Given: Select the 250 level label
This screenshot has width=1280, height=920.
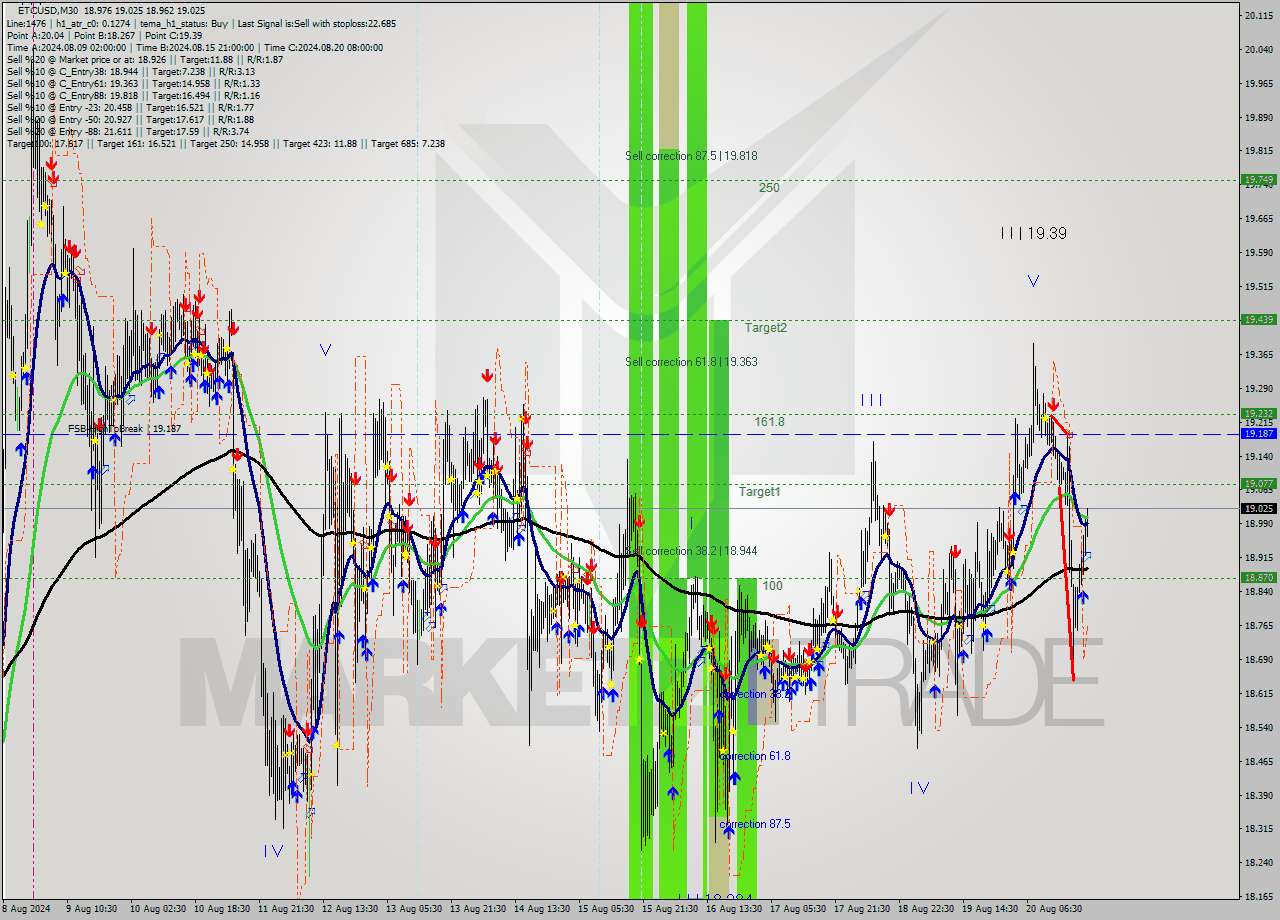Looking at the screenshot, I should tap(769, 188).
